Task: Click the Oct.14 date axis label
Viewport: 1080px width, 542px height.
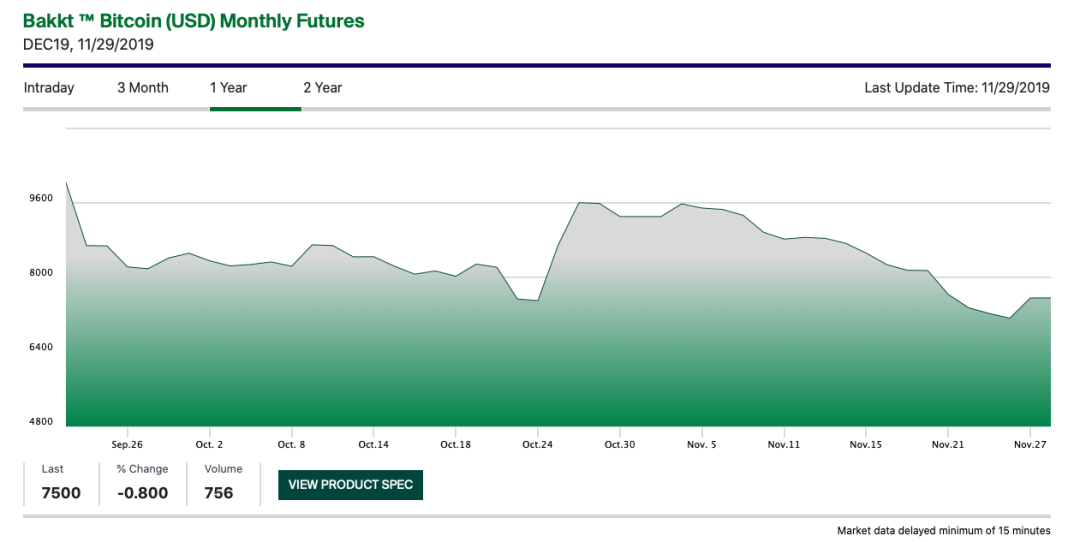Action: click(x=373, y=445)
